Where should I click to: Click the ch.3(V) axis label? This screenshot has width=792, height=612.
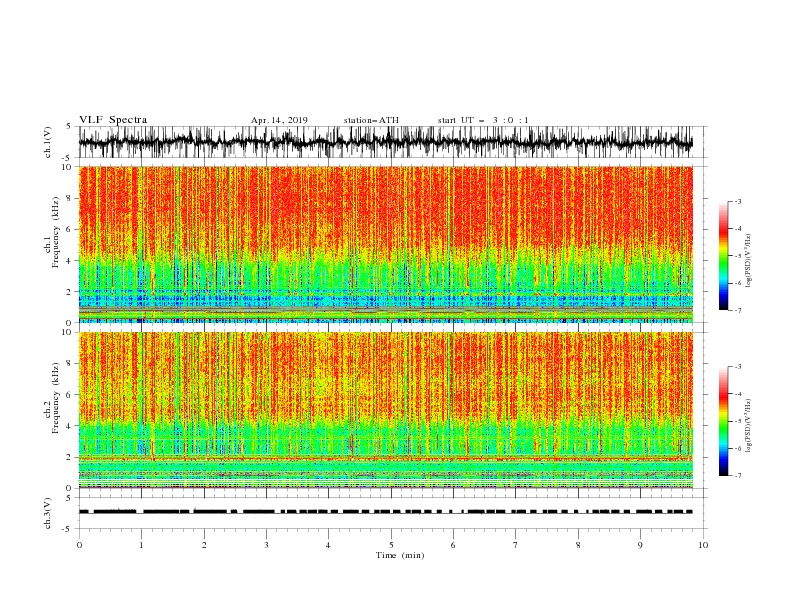pos(48,513)
